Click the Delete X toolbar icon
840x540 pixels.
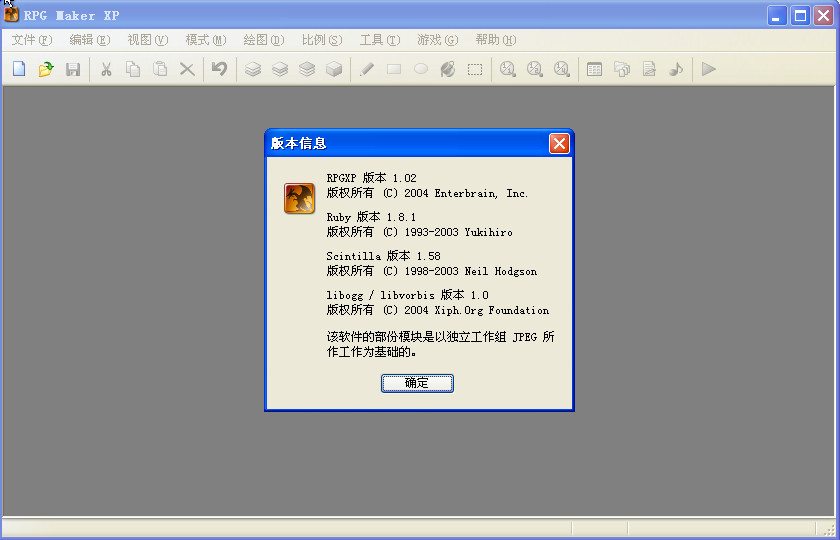tap(187, 69)
